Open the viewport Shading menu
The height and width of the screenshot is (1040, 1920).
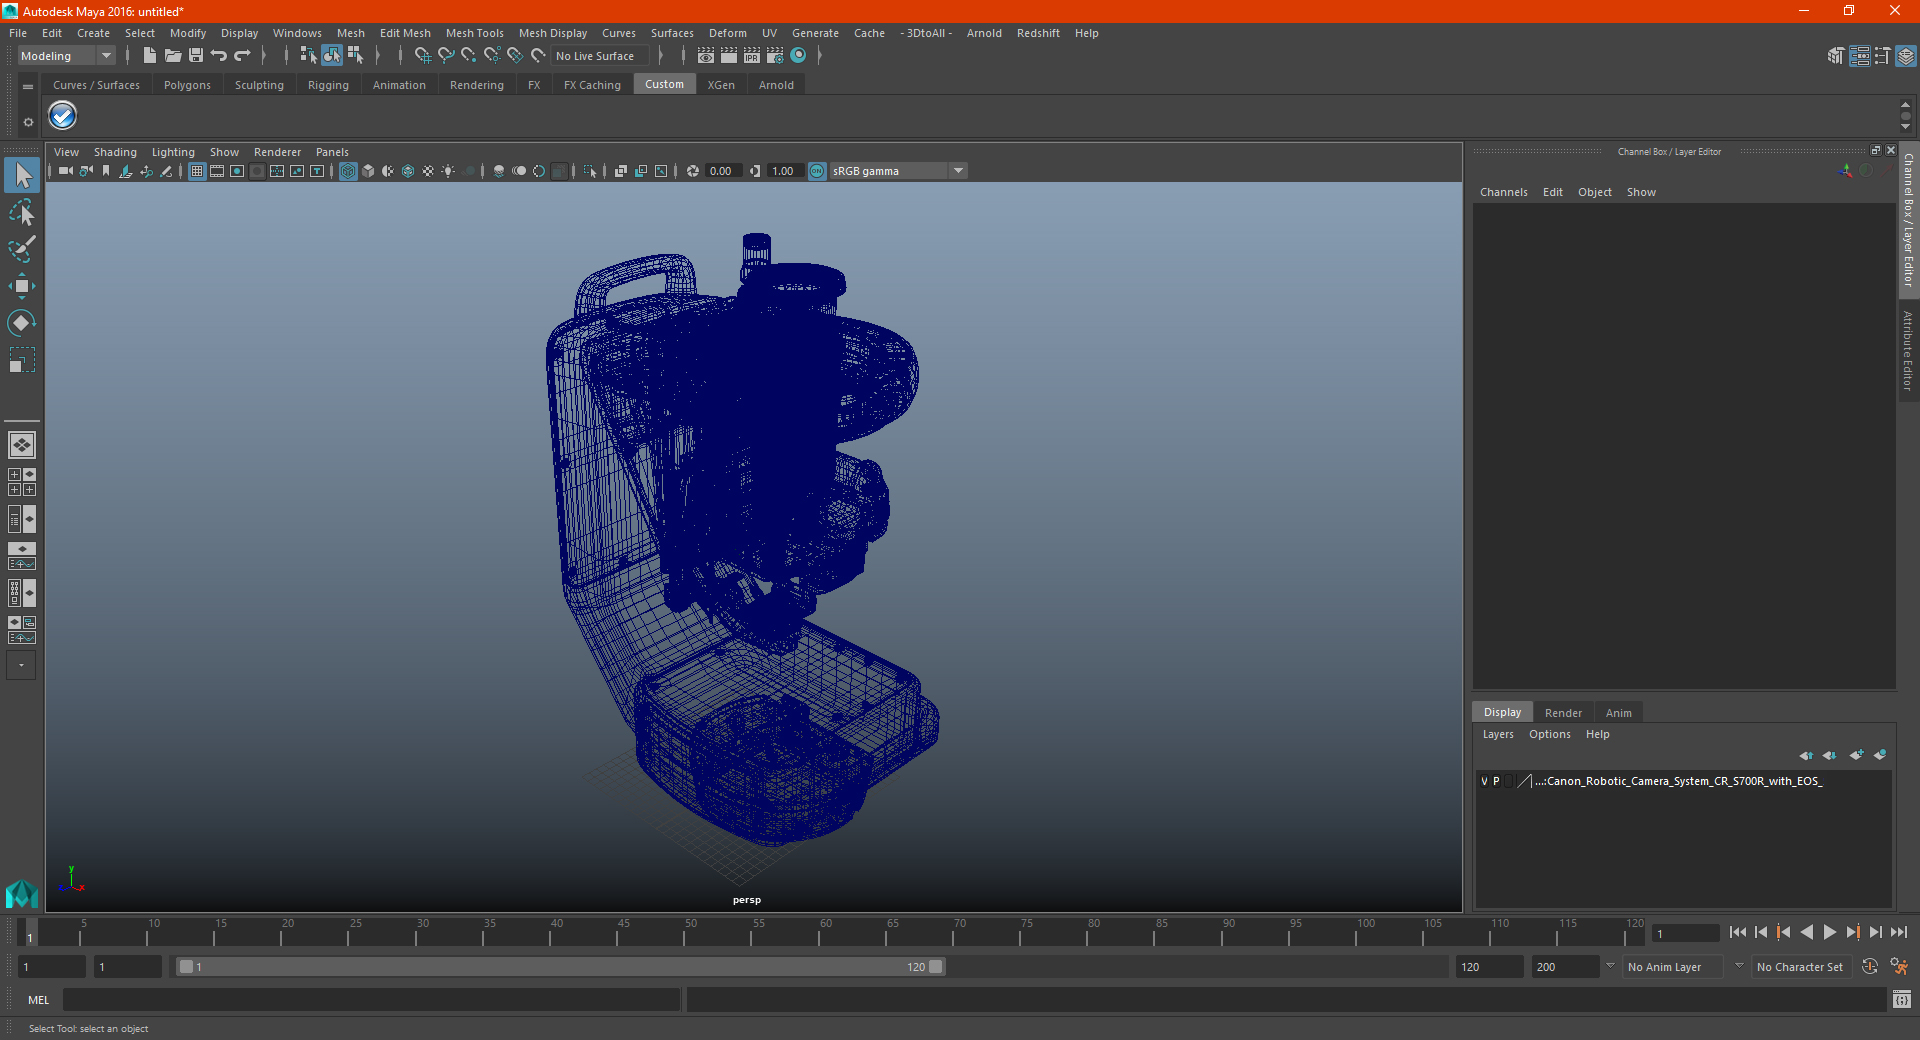pyautogui.click(x=115, y=152)
